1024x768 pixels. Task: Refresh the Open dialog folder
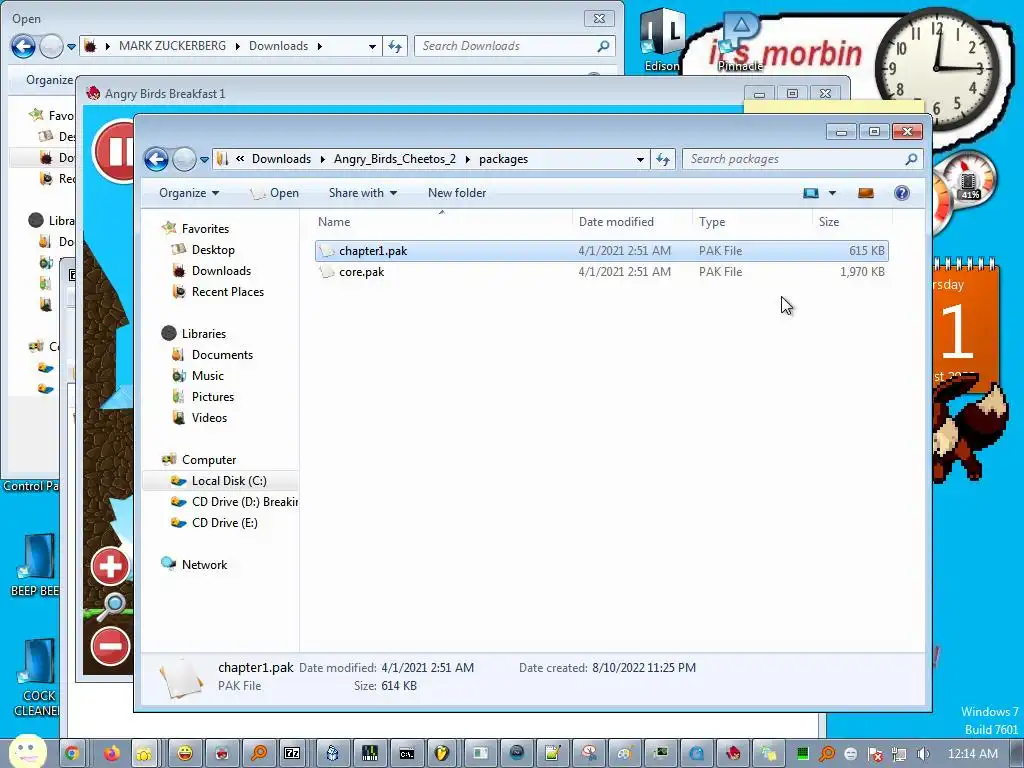(395, 46)
